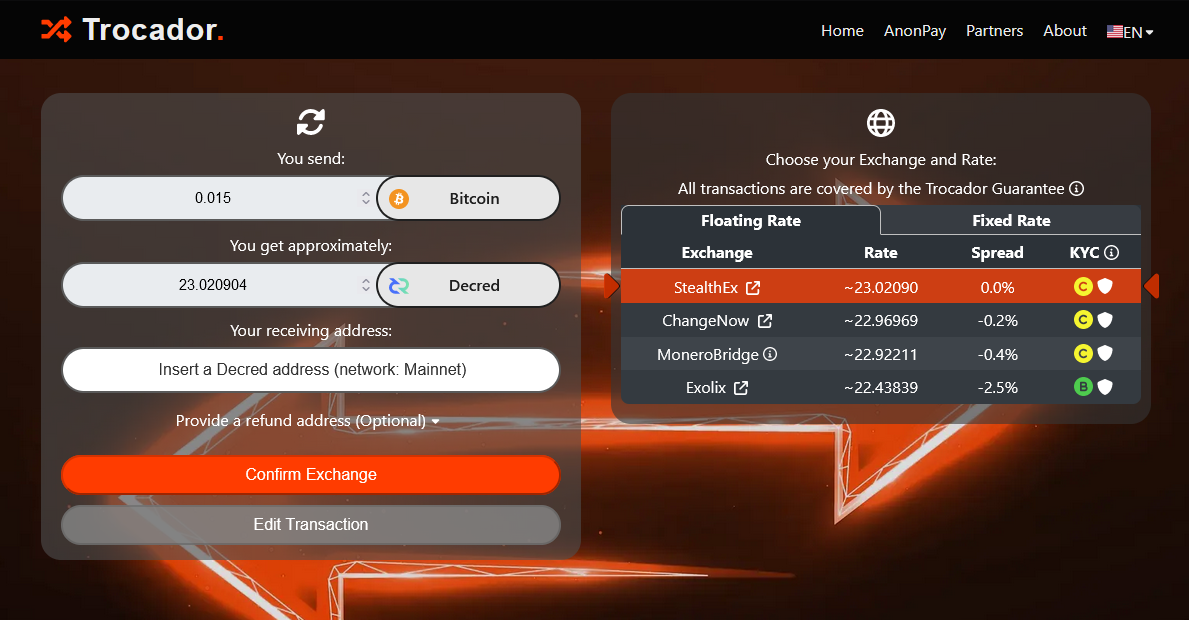Click the swap currencies refresh icon

coord(311,122)
